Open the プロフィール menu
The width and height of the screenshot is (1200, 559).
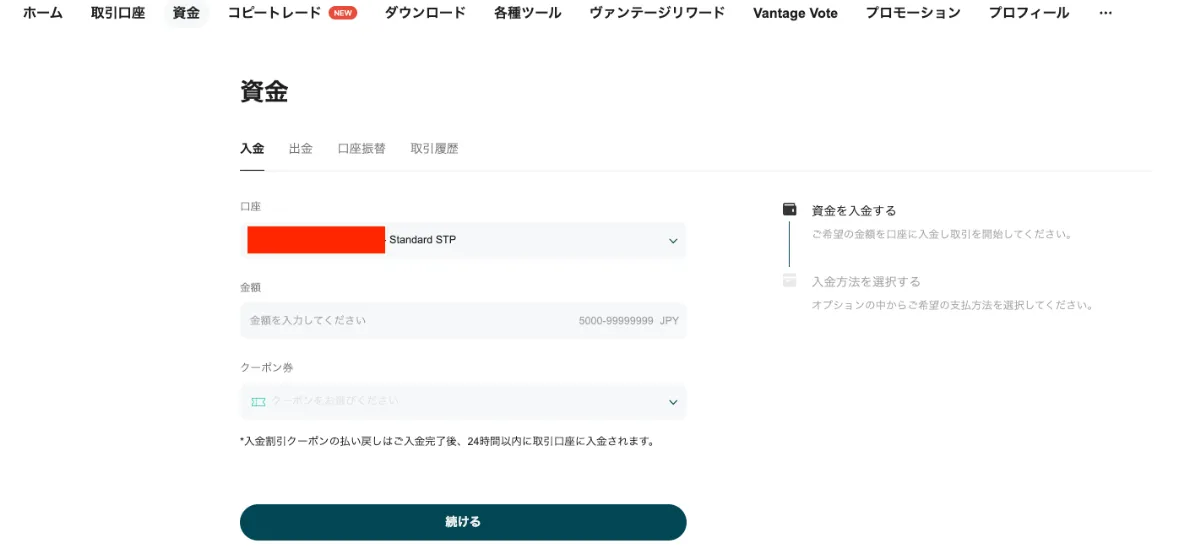1029,13
